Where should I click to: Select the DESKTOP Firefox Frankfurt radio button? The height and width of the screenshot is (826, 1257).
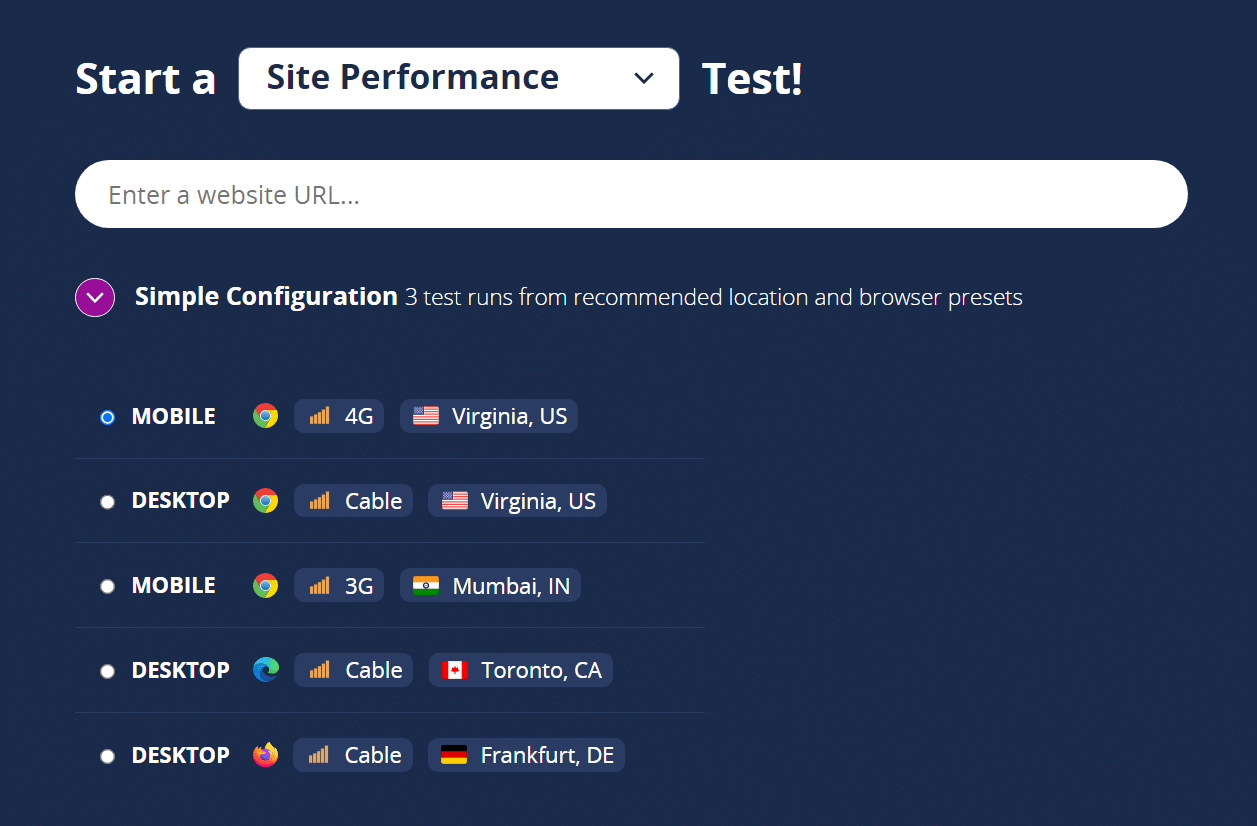(x=107, y=756)
